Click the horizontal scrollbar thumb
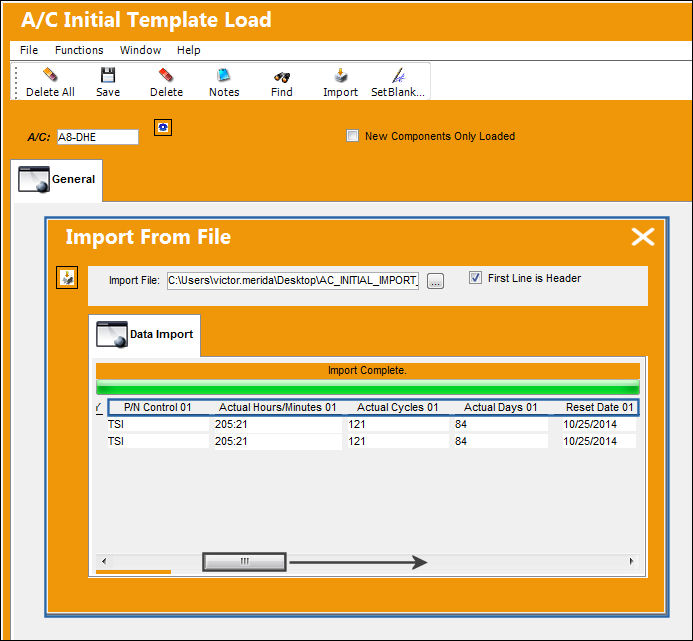The height and width of the screenshot is (641, 693). (x=244, y=561)
